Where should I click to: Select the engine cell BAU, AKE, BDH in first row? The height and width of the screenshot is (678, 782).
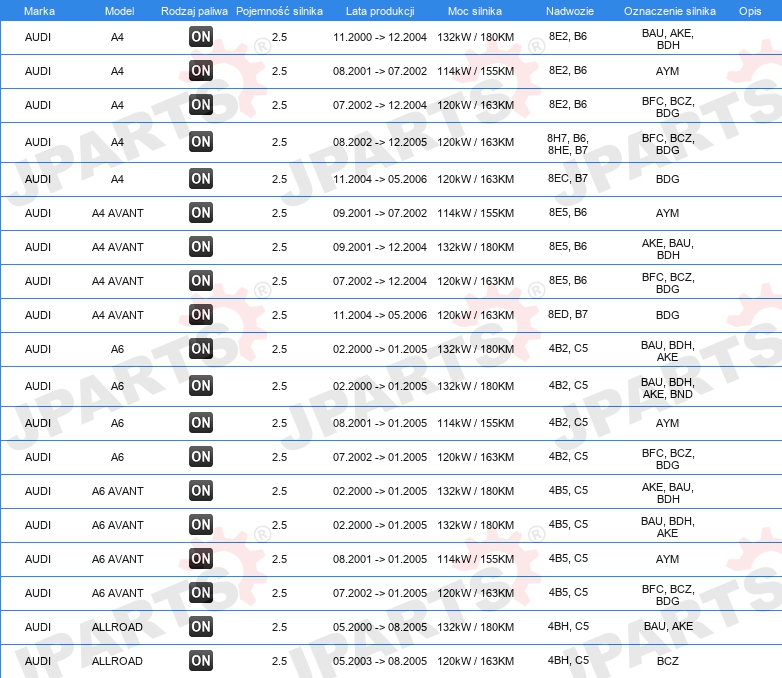pyautogui.click(x=668, y=39)
